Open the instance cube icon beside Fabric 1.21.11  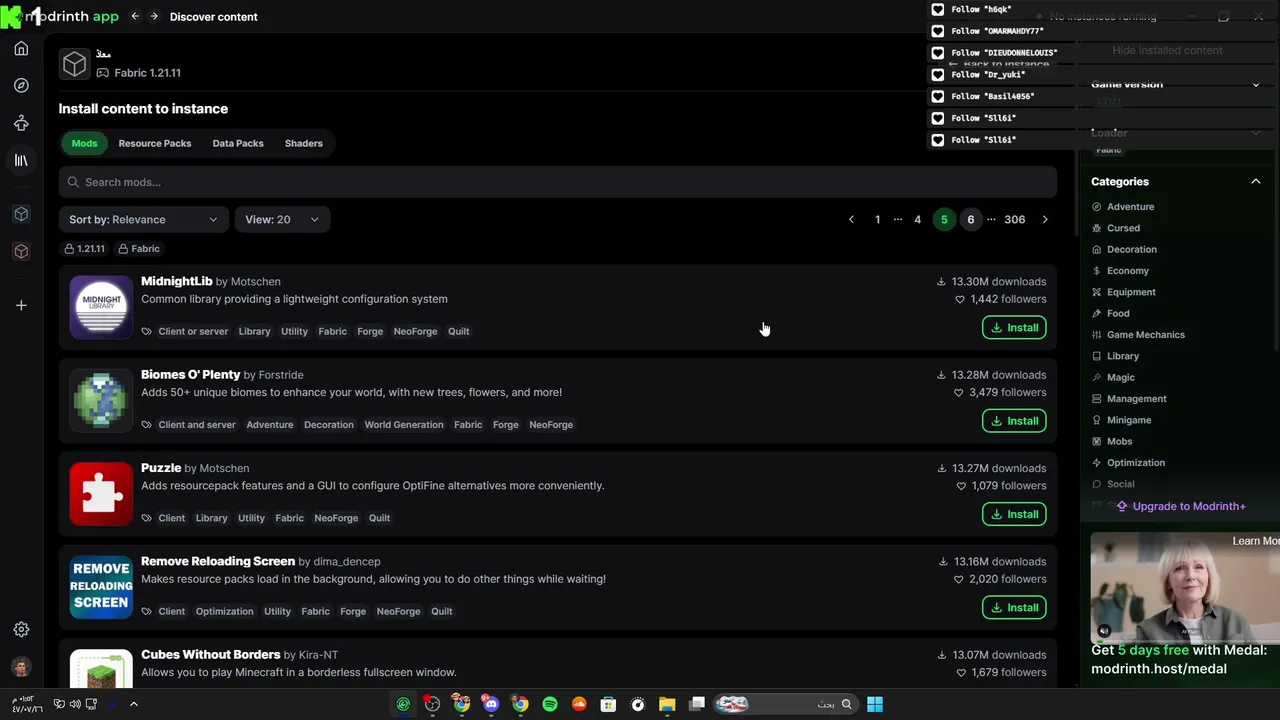[x=75, y=64]
